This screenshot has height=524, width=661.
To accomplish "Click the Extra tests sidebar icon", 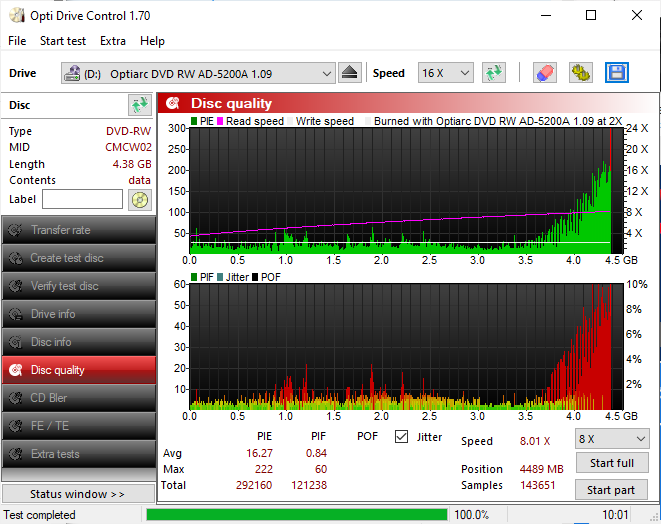I will tap(16, 454).
